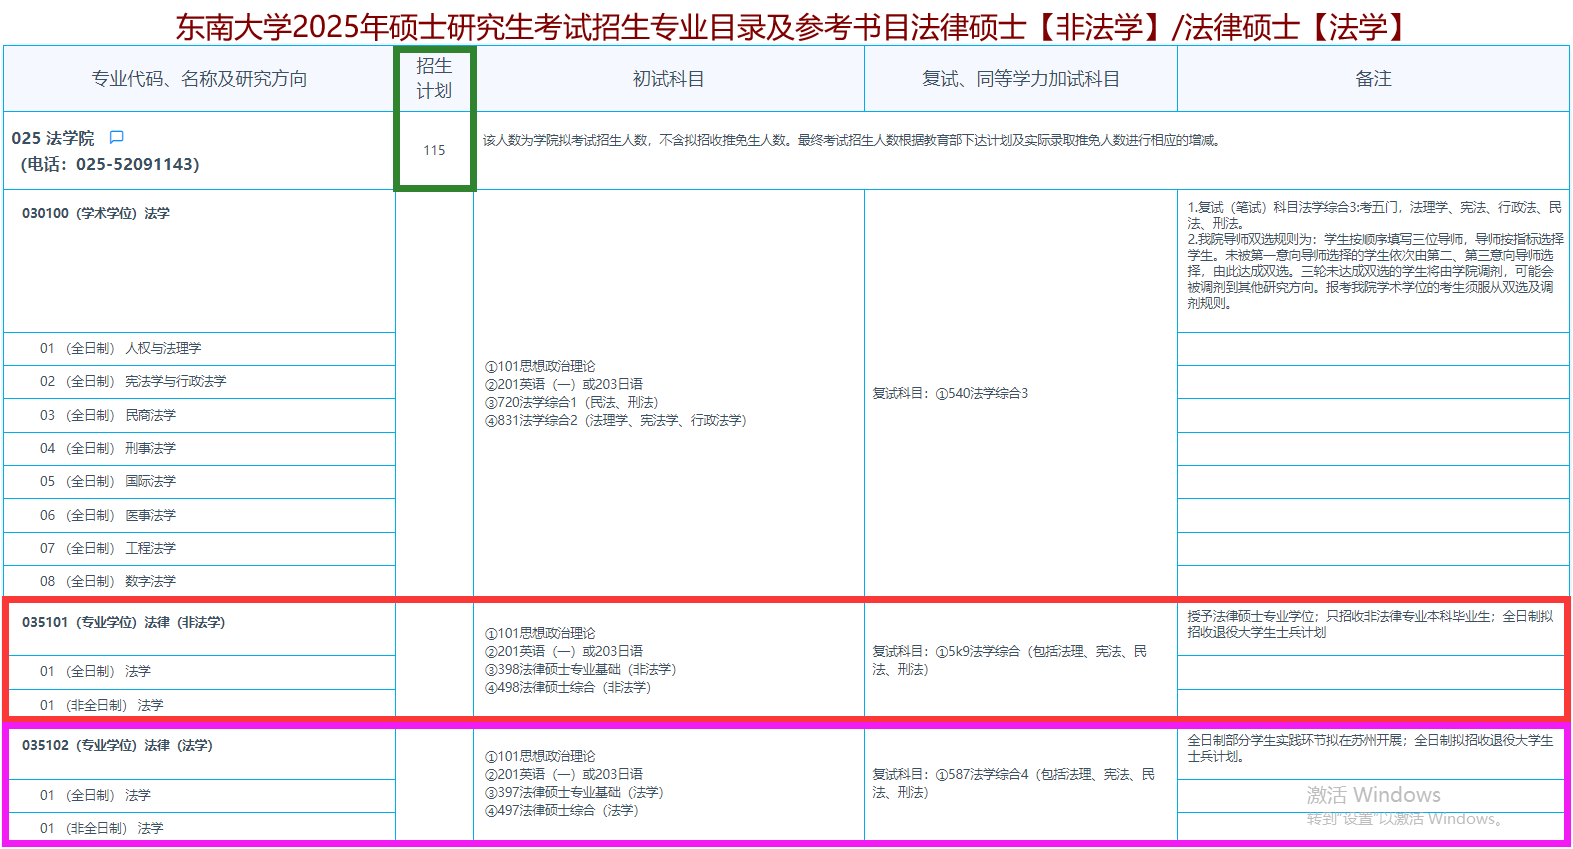Image resolution: width=1573 pixels, height=849 pixels.
Task: Click the comment icon beside 025 法学院
Action: 116,137
